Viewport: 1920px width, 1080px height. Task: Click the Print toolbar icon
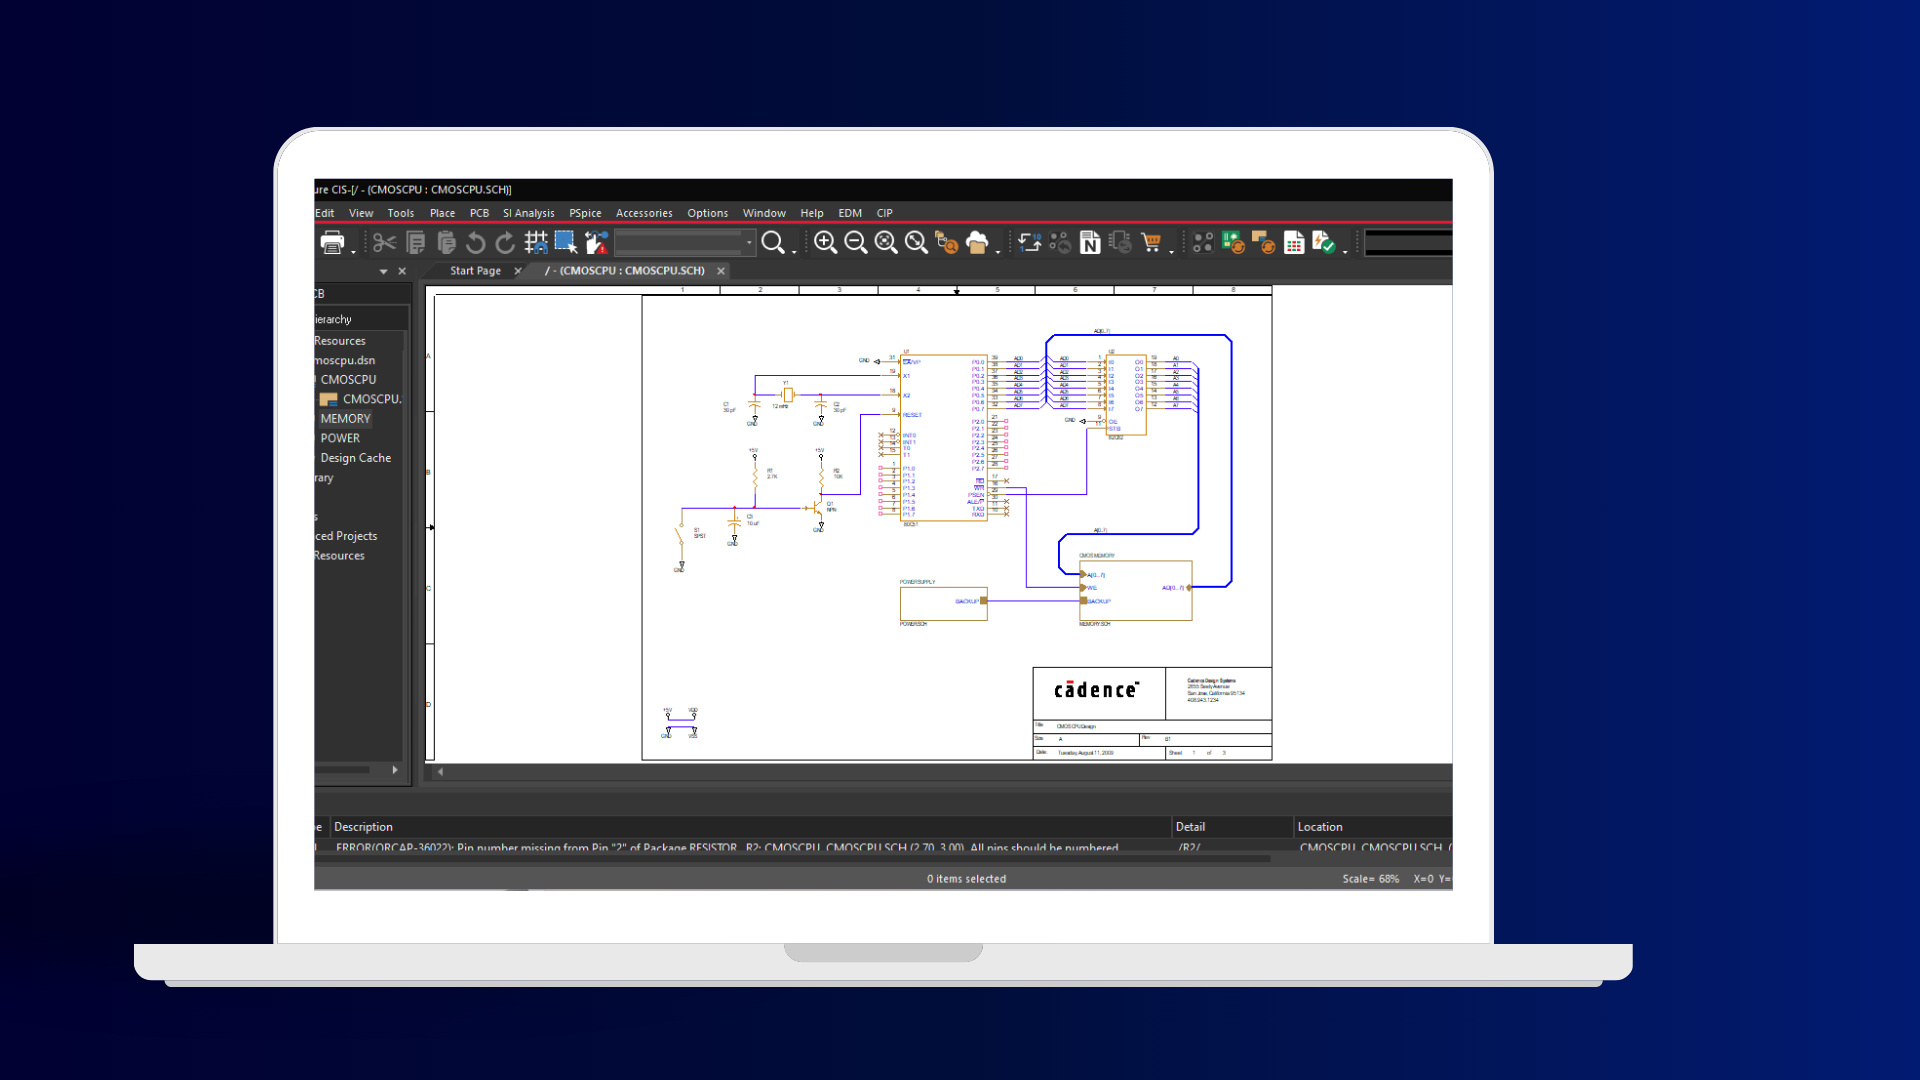(x=333, y=242)
